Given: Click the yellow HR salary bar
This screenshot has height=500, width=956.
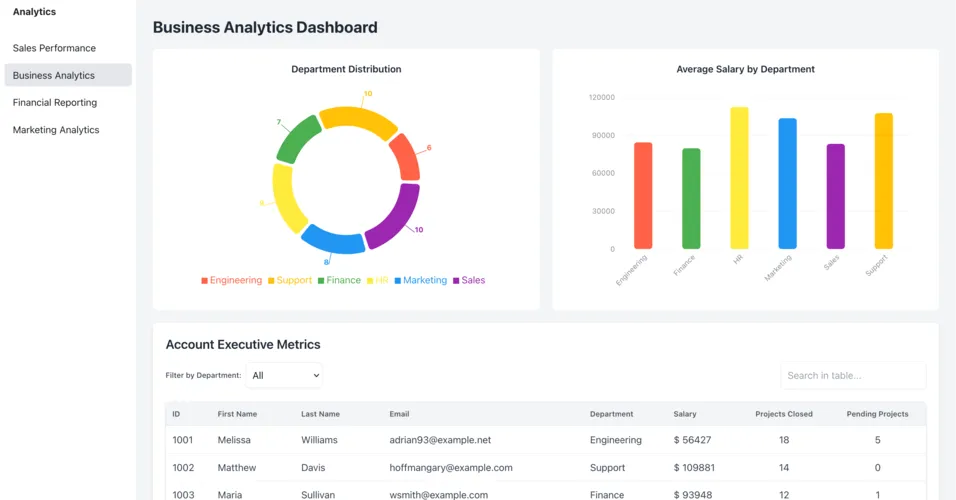Looking at the screenshot, I should (740, 178).
